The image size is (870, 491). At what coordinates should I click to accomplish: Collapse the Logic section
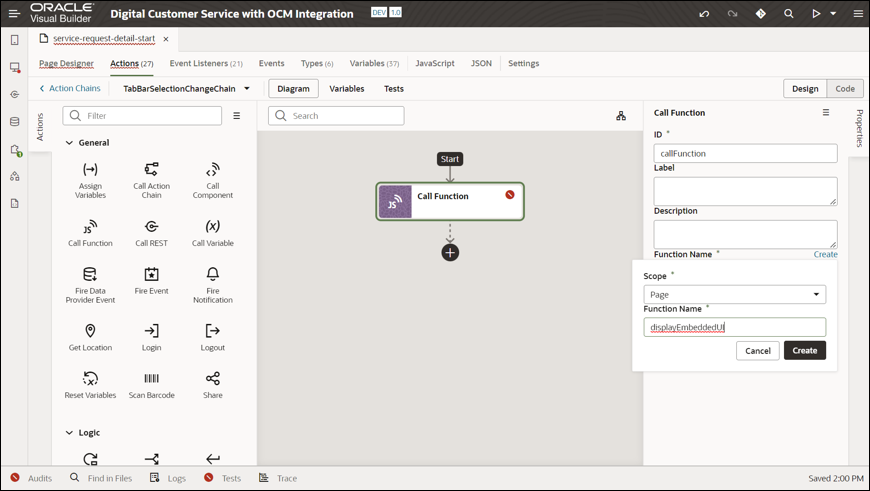point(69,433)
